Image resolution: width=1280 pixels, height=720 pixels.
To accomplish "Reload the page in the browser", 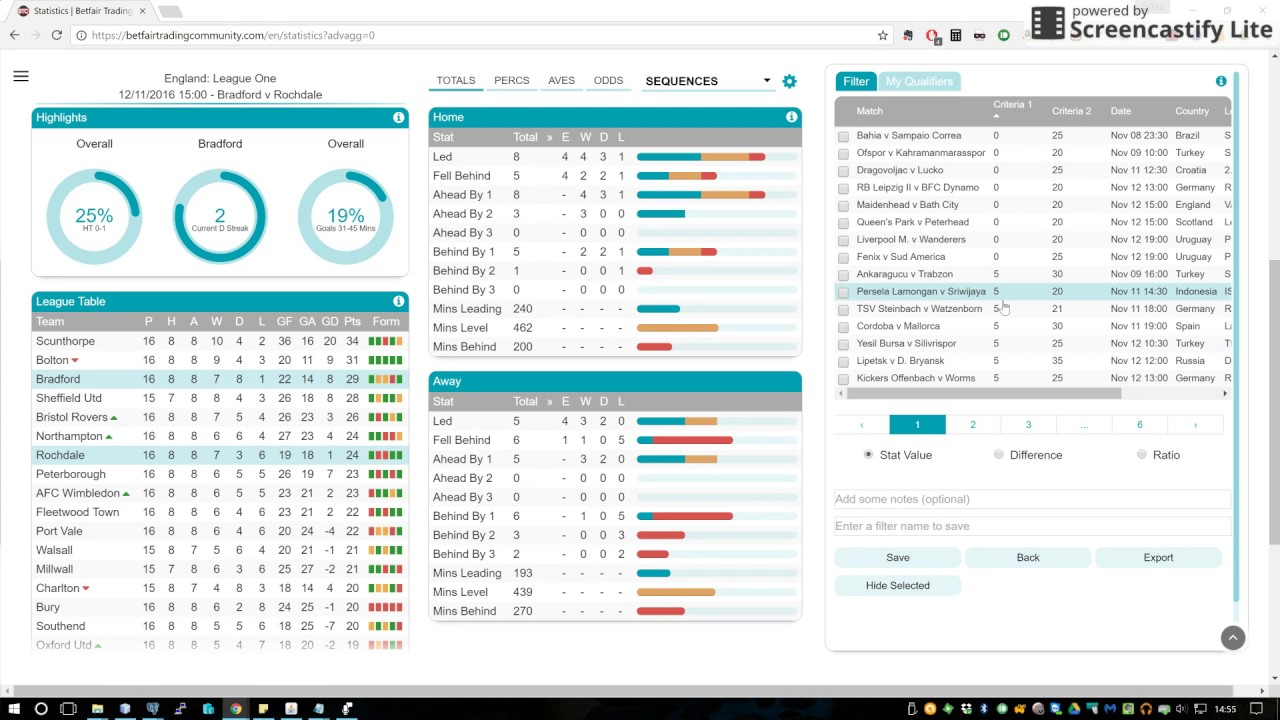I will point(57,35).
